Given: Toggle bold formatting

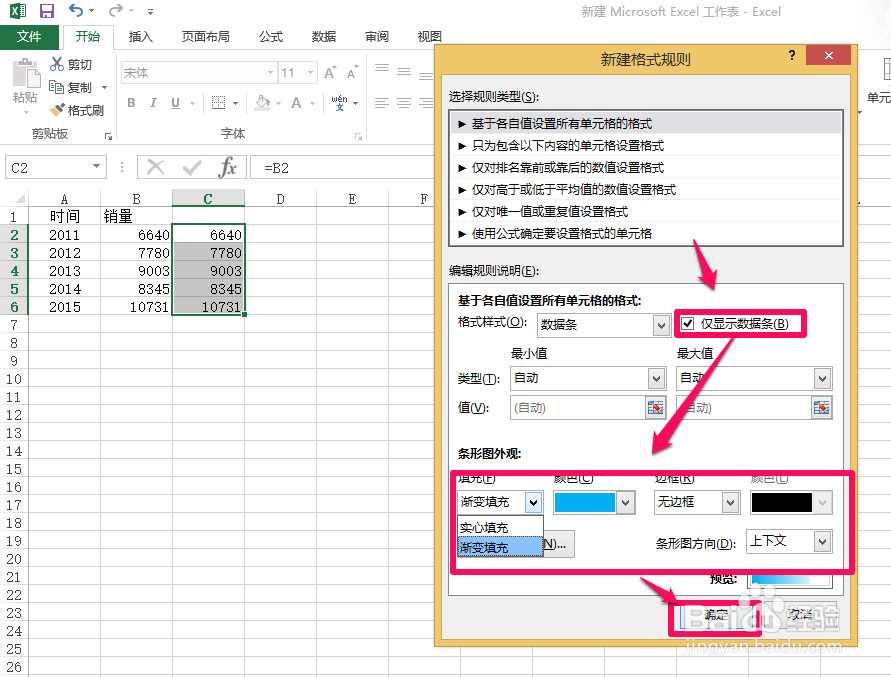Looking at the screenshot, I should (x=130, y=103).
